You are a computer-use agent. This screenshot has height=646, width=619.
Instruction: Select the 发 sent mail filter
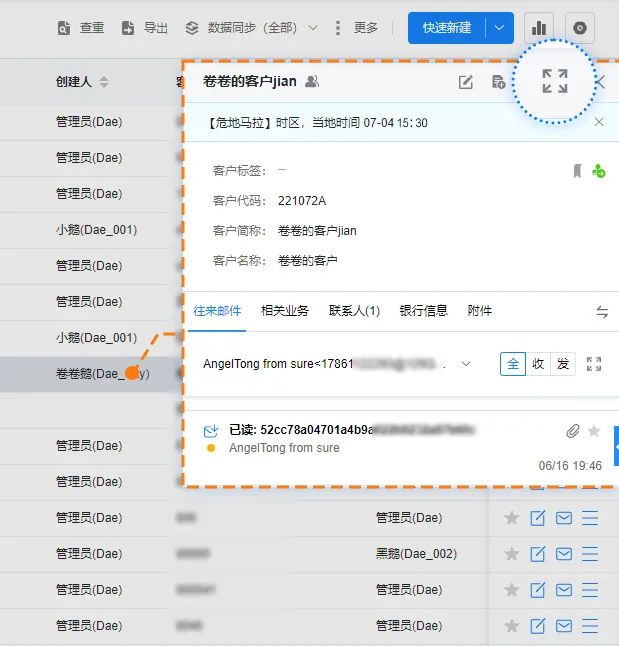563,364
